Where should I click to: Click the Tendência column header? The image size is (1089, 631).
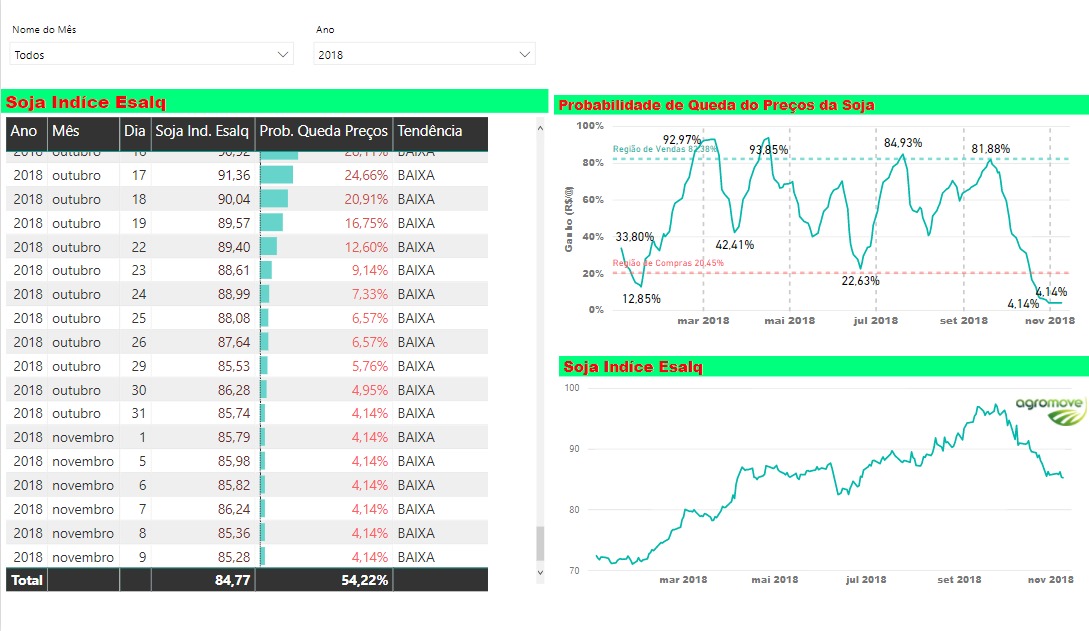(430, 131)
